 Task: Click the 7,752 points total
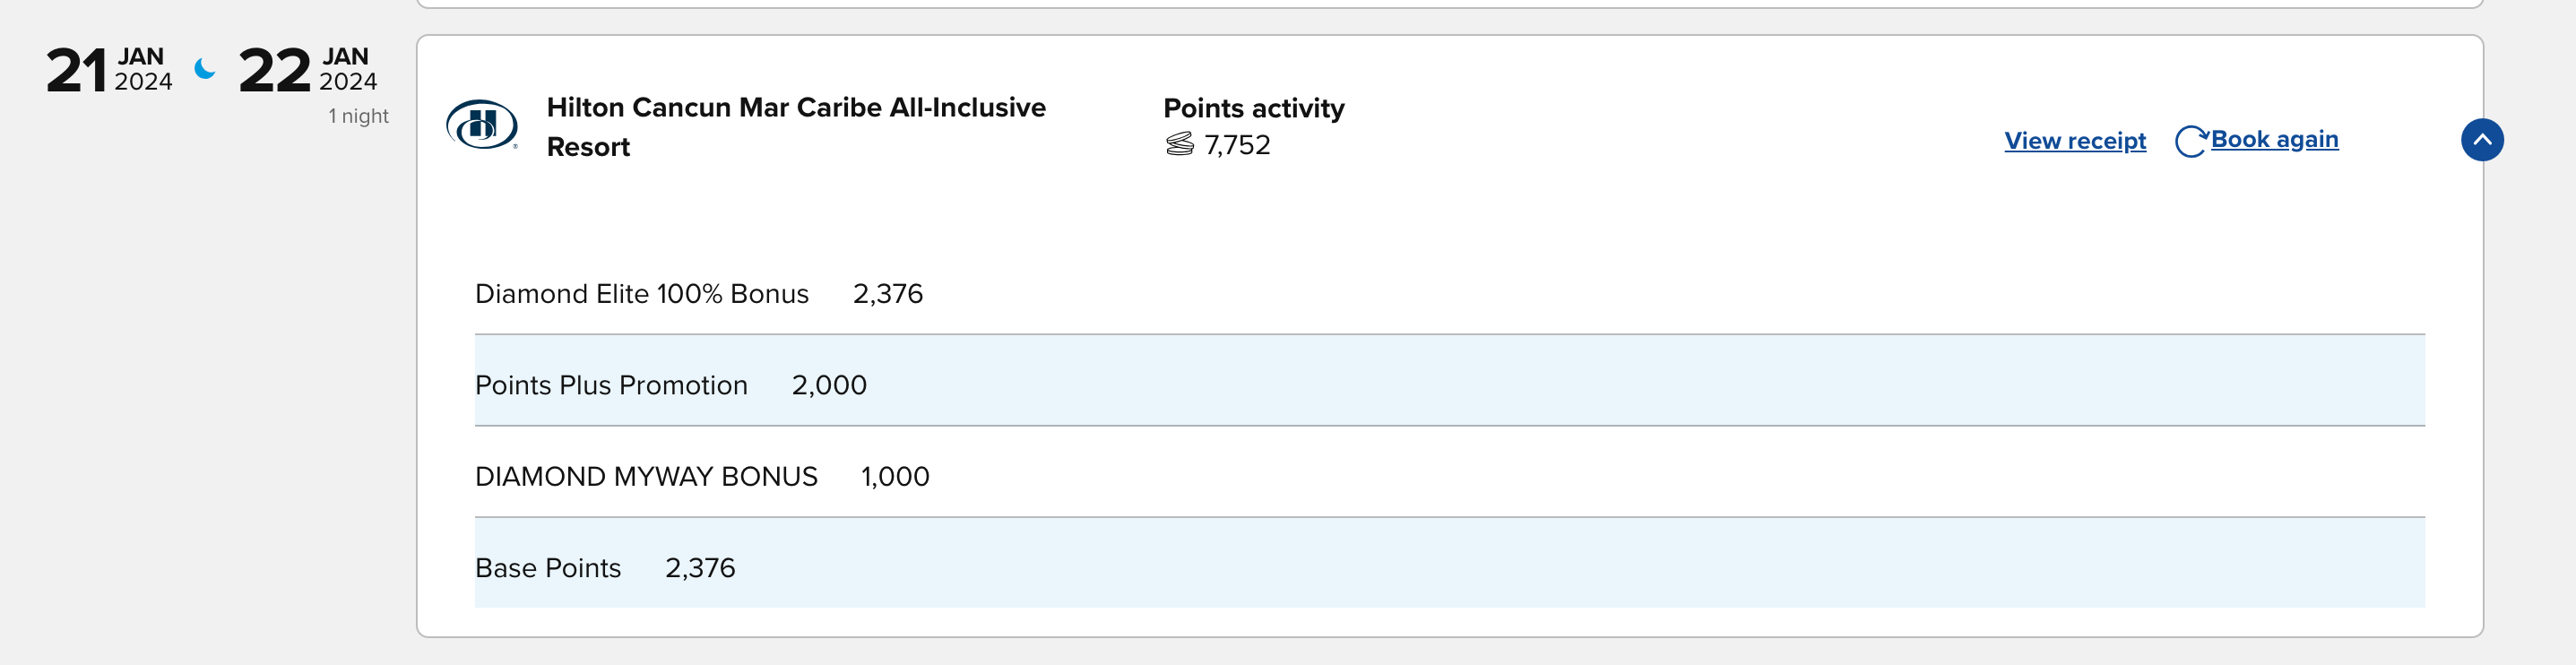click(x=1237, y=145)
